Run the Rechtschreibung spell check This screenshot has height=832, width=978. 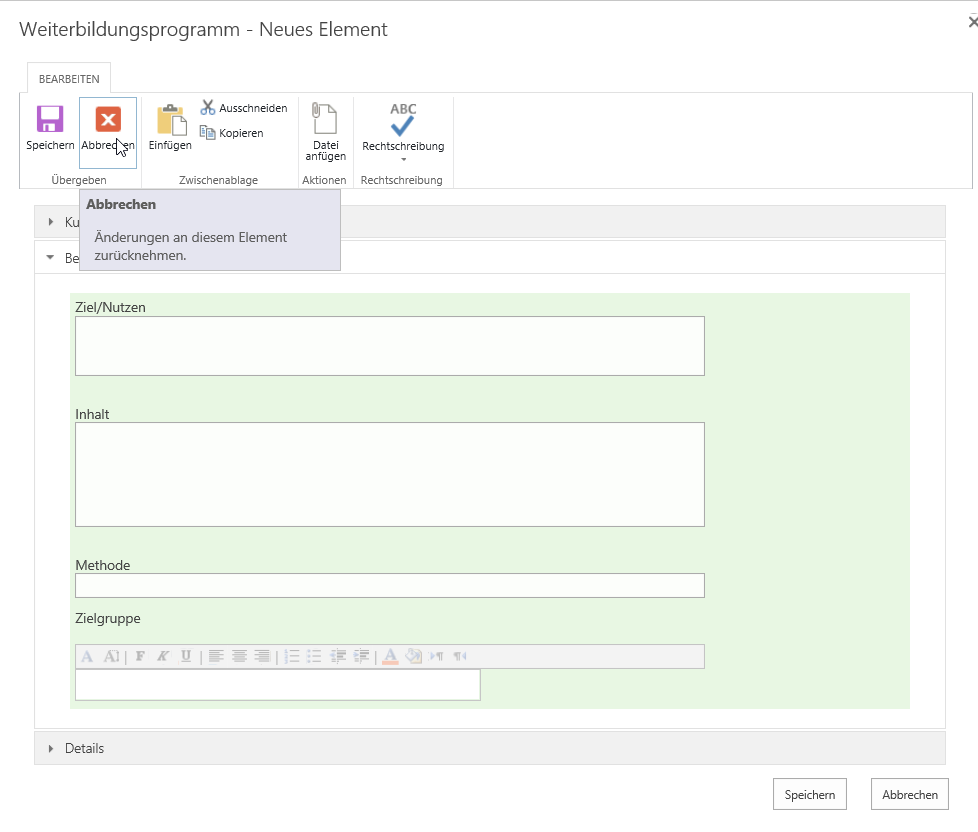(403, 127)
